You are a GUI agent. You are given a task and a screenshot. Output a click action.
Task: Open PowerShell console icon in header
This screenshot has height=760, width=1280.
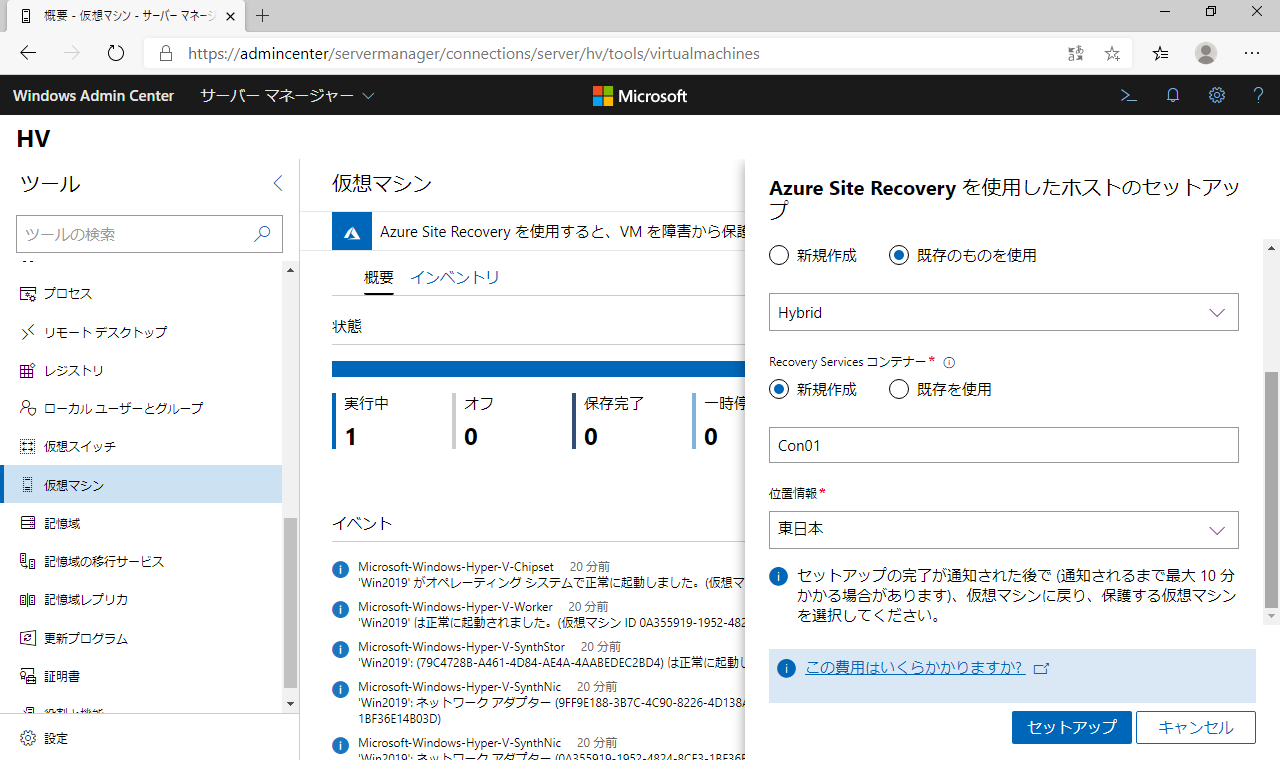1128,96
